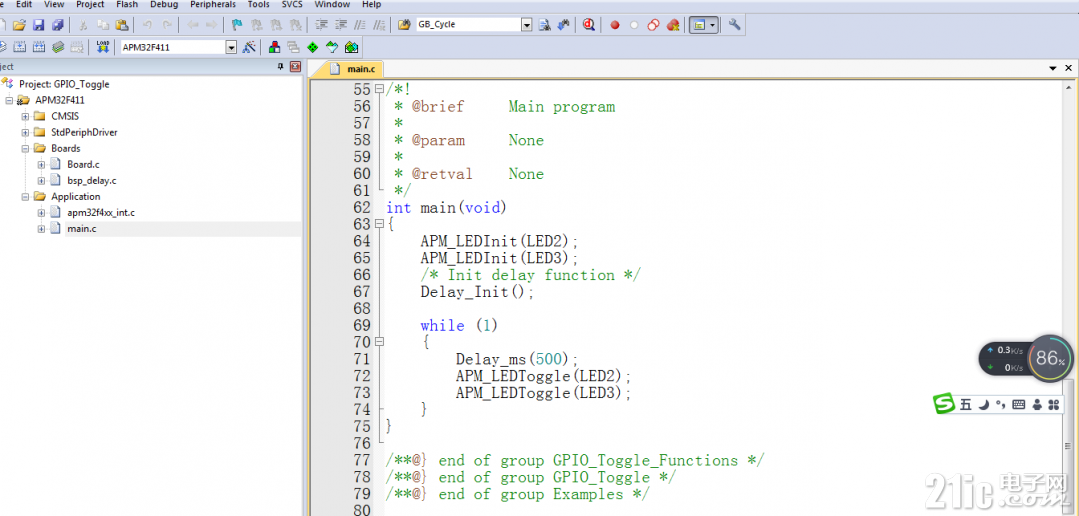Image resolution: width=1079 pixels, height=516 pixels.
Task: Collapse the Boards folder
Action: pyautogui.click(x=25, y=149)
